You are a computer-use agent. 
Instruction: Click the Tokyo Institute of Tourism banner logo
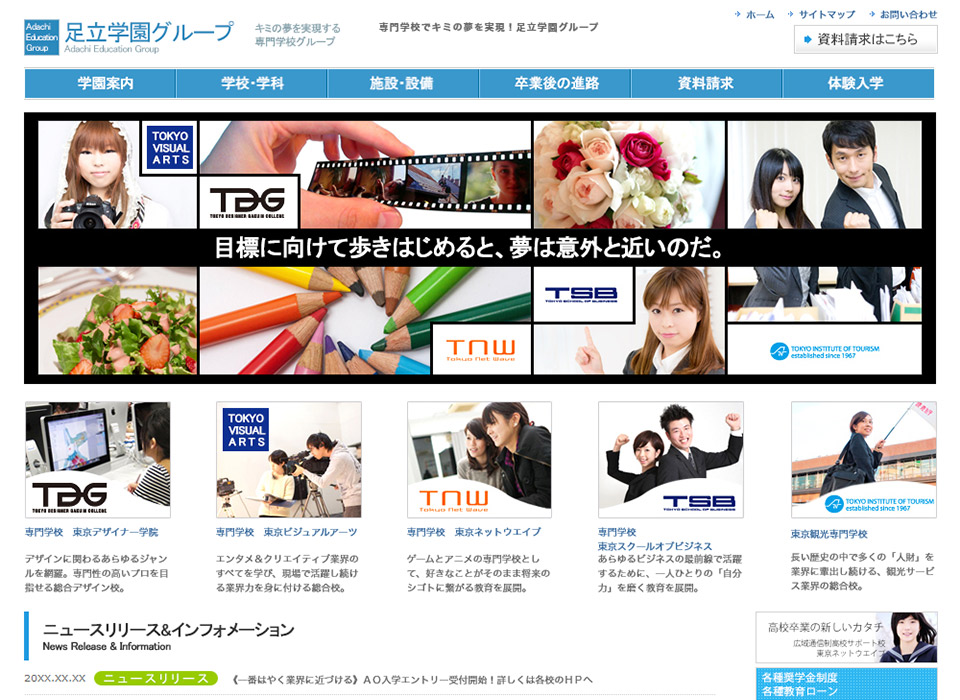point(824,350)
